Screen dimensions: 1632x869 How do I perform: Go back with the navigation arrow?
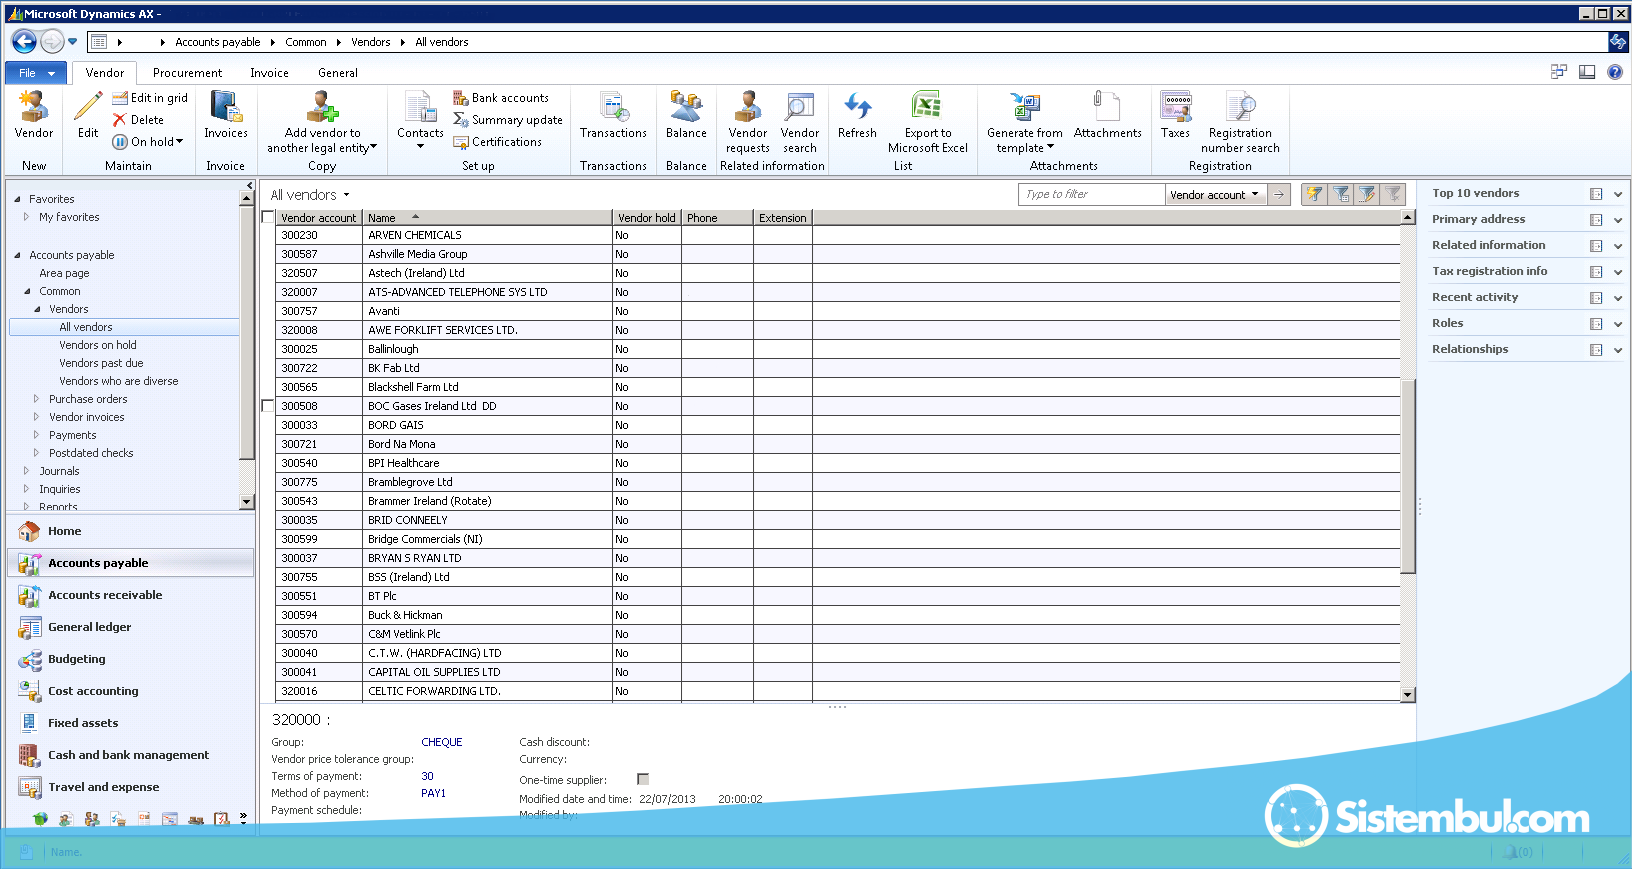click(24, 42)
